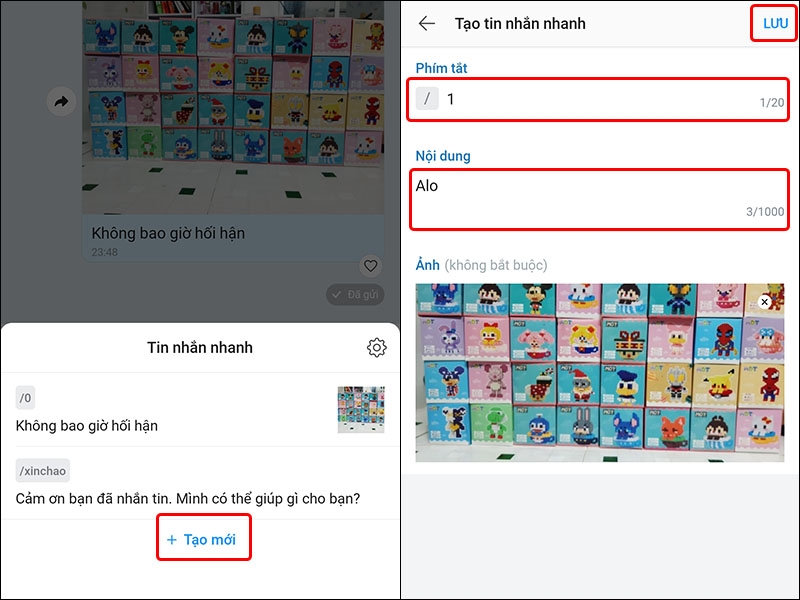Select the /0 quick message entry

[x=200, y=410]
